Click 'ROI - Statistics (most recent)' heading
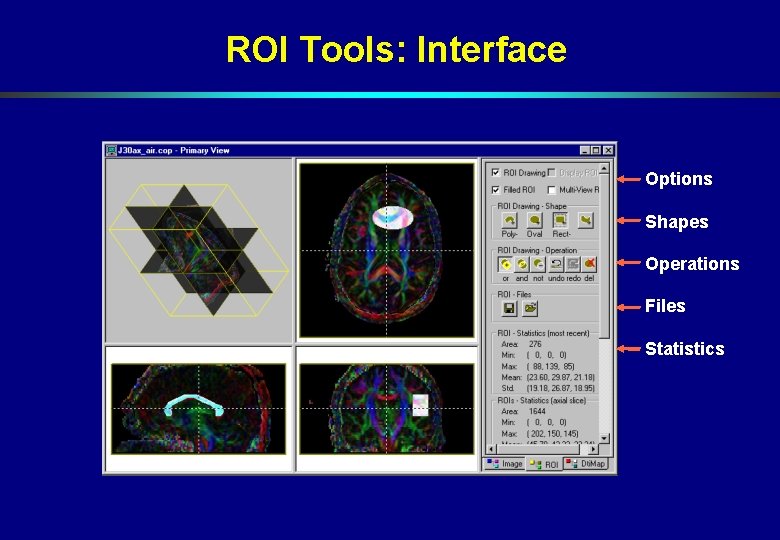 (543, 333)
